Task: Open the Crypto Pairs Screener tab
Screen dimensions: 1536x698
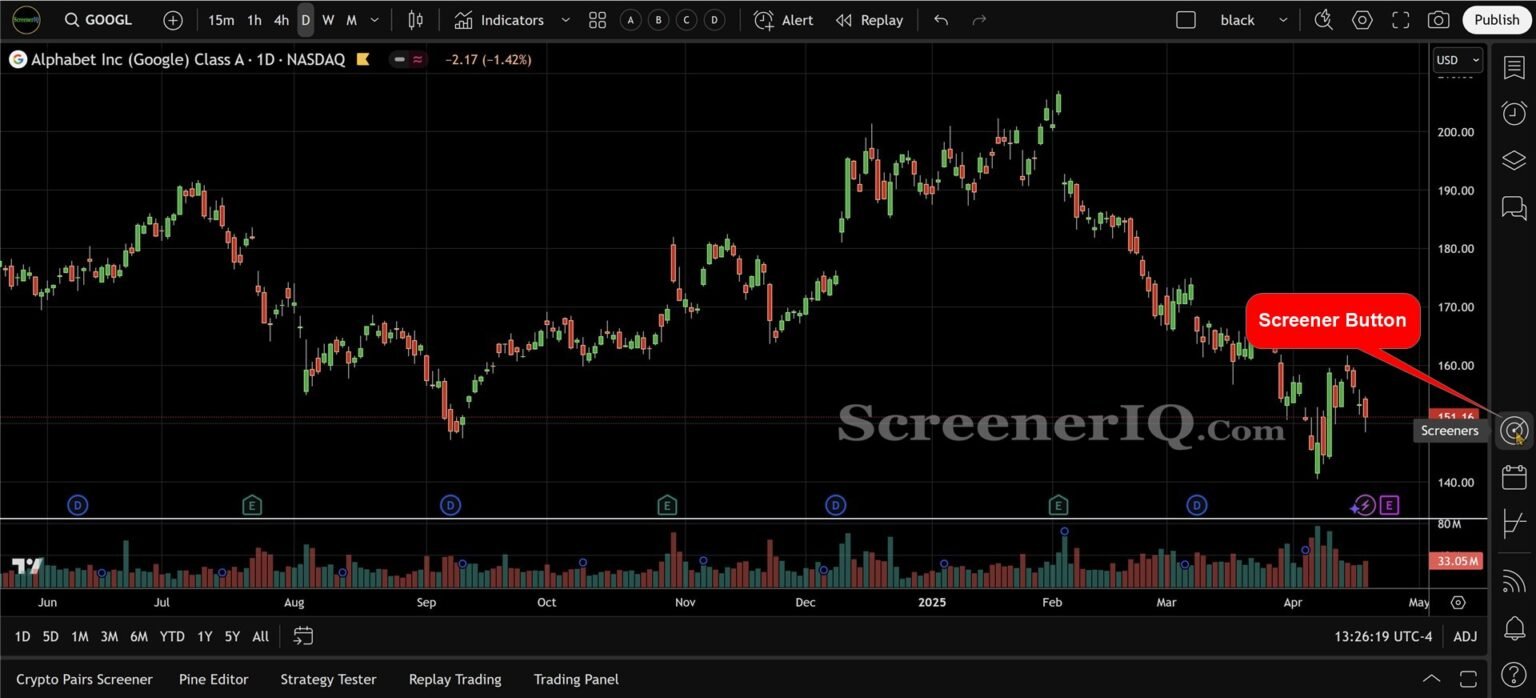Action: (84, 679)
